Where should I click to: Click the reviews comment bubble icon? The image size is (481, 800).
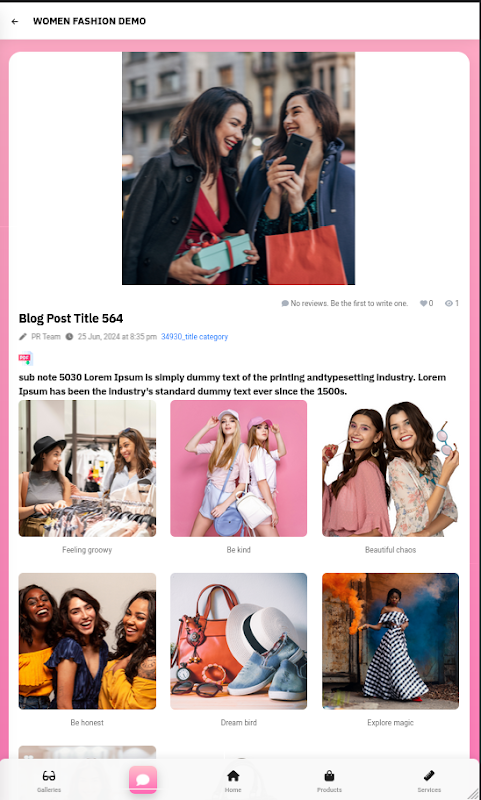tap(285, 303)
